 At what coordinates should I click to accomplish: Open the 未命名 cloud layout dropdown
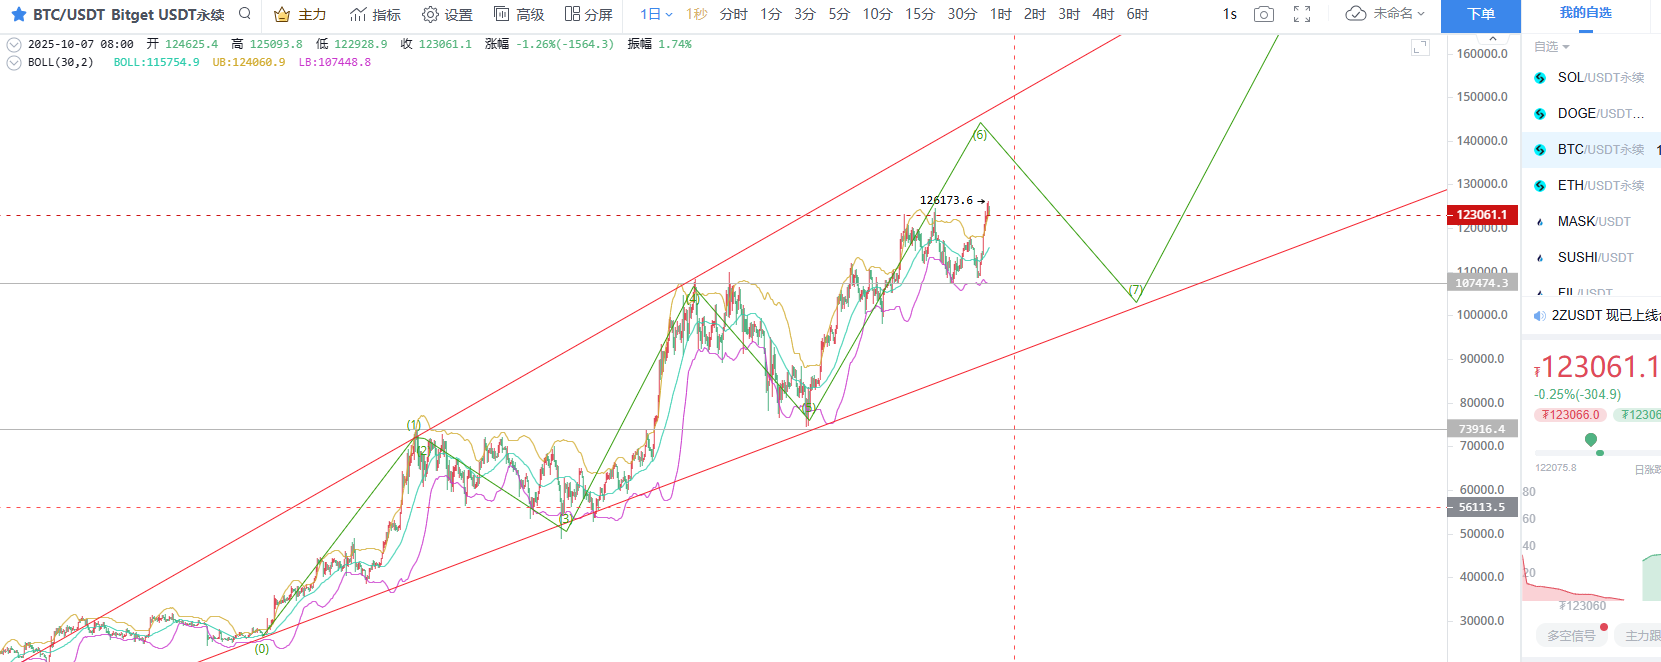[1385, 14]
